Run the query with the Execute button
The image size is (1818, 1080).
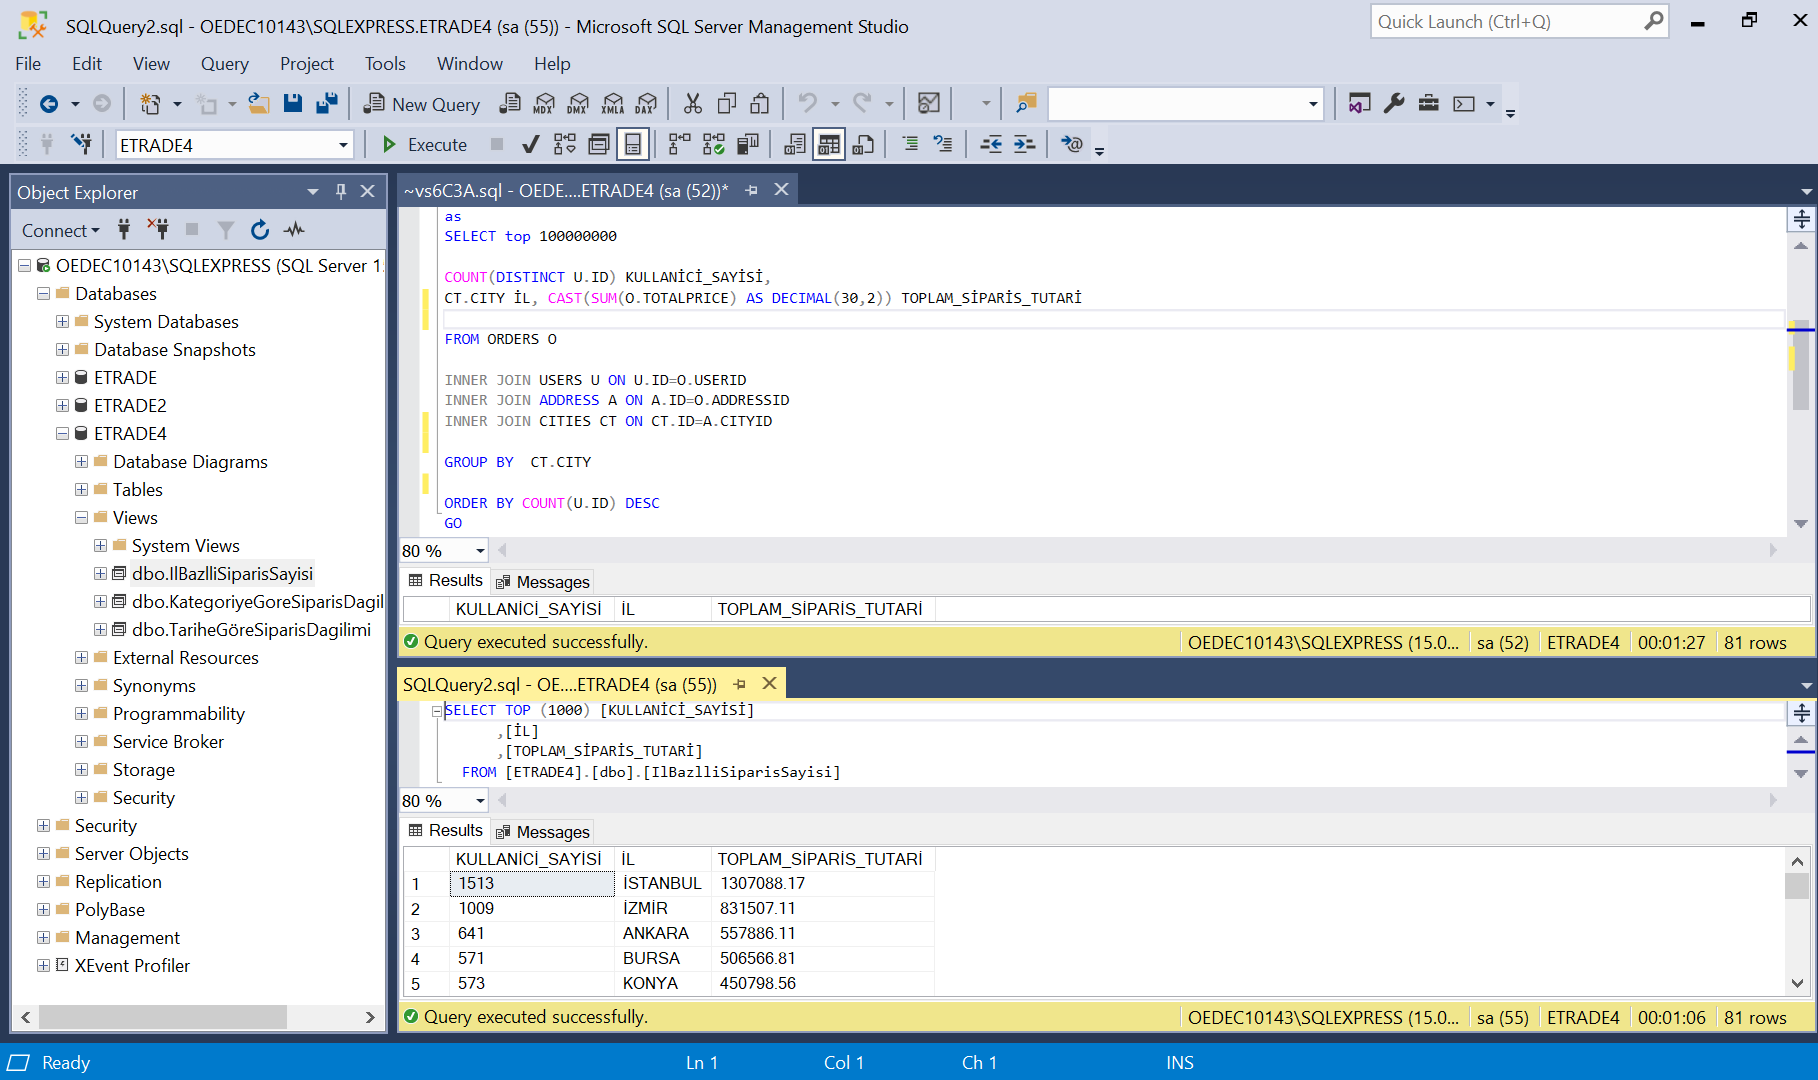pyautogui.click(x=423, y=144)
